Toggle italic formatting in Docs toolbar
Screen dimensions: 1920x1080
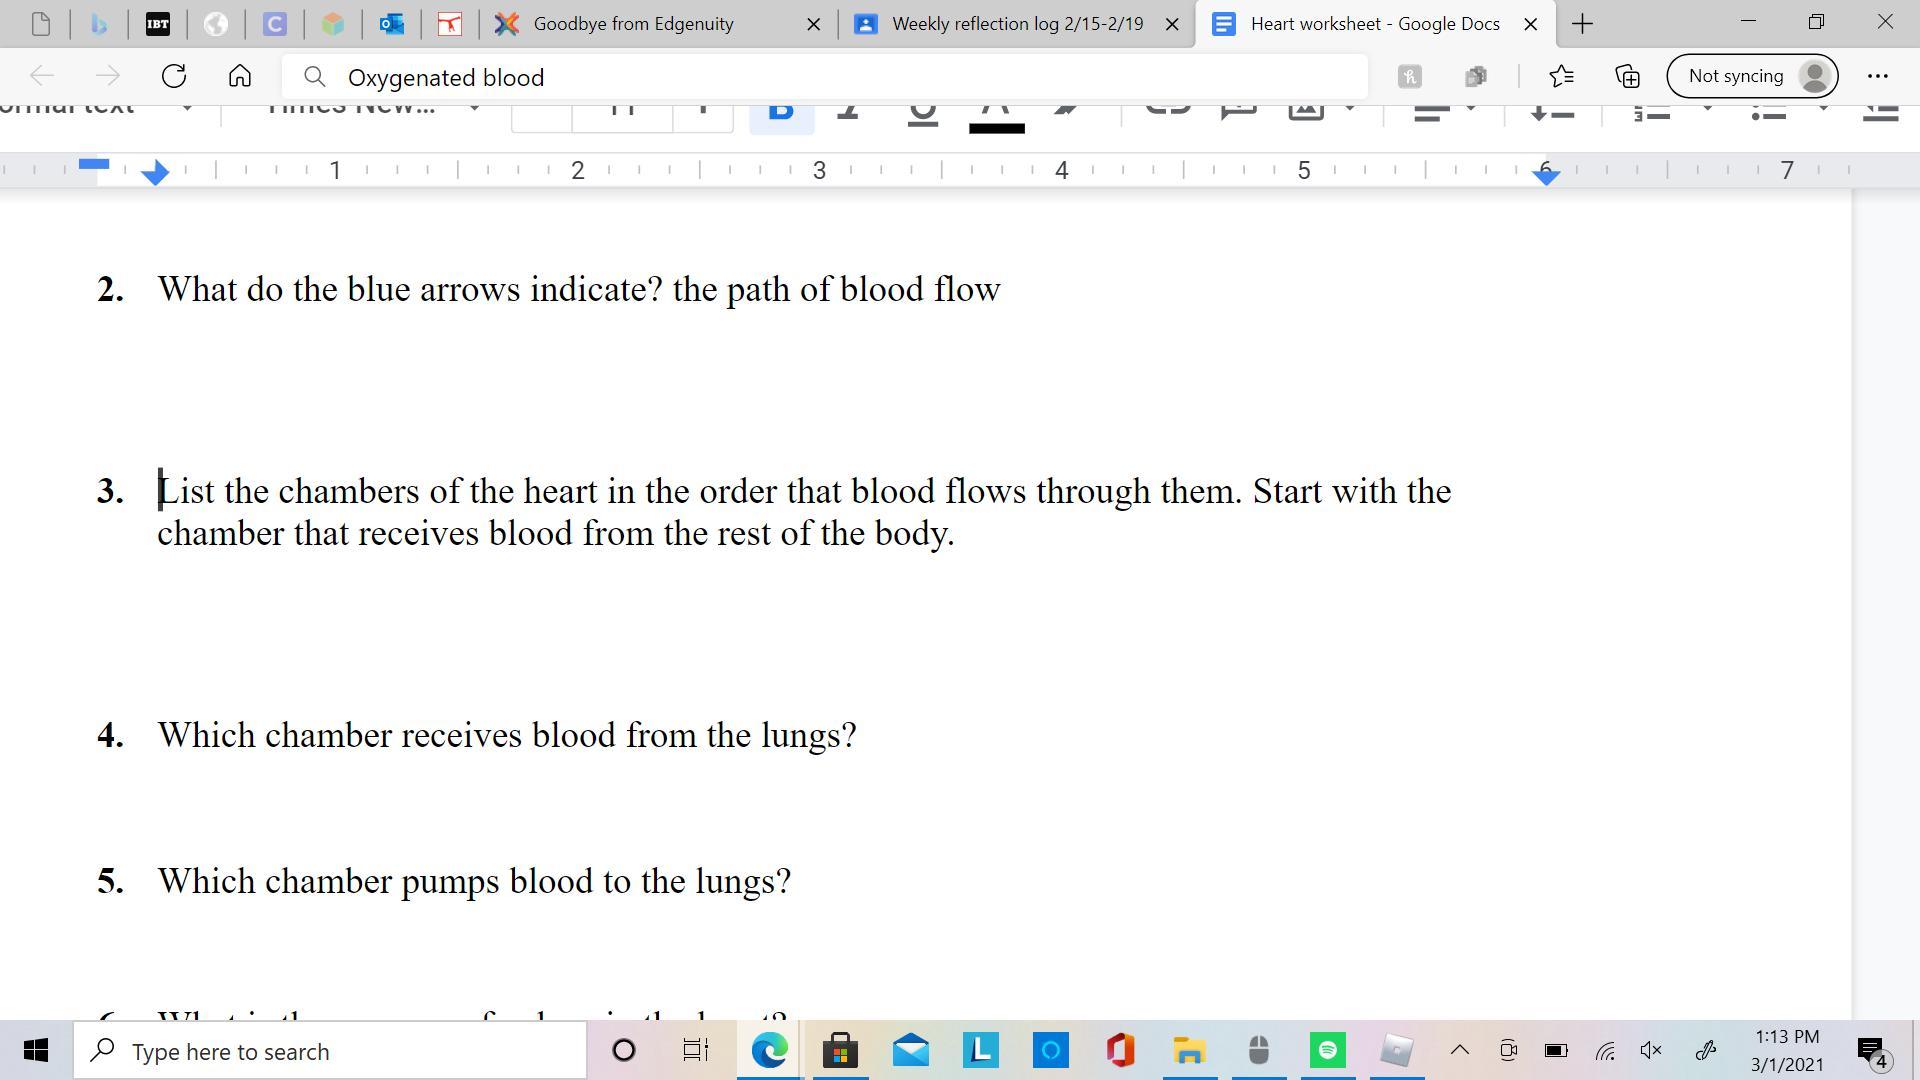point(849,111)
